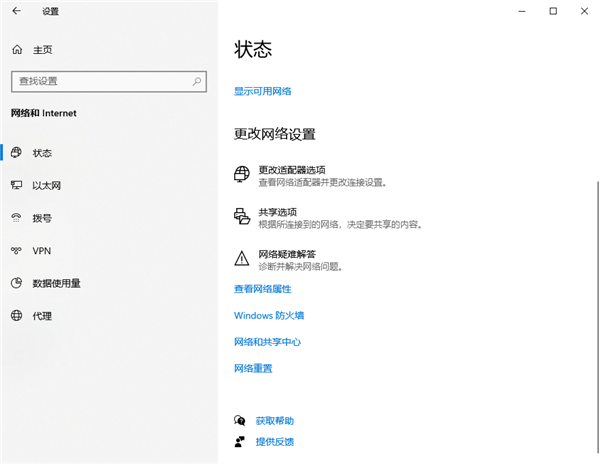Viewport: 600px width, 464px height.
Task: Click the 网络疑难解答 warning triangle icon
Action: (x=241, y=258)
